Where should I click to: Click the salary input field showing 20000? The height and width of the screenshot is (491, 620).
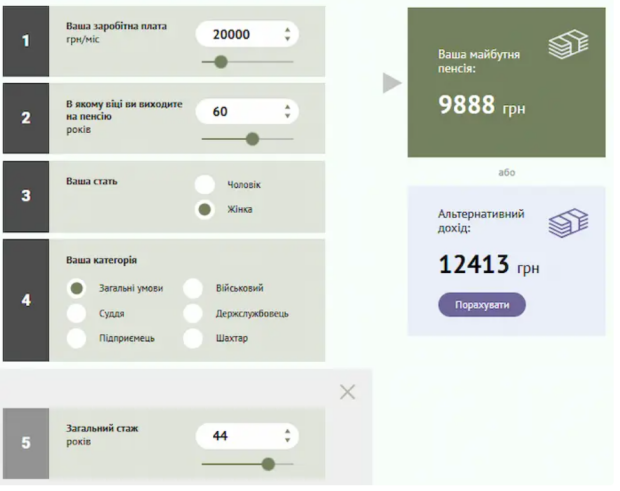click(x=247, y=34)
